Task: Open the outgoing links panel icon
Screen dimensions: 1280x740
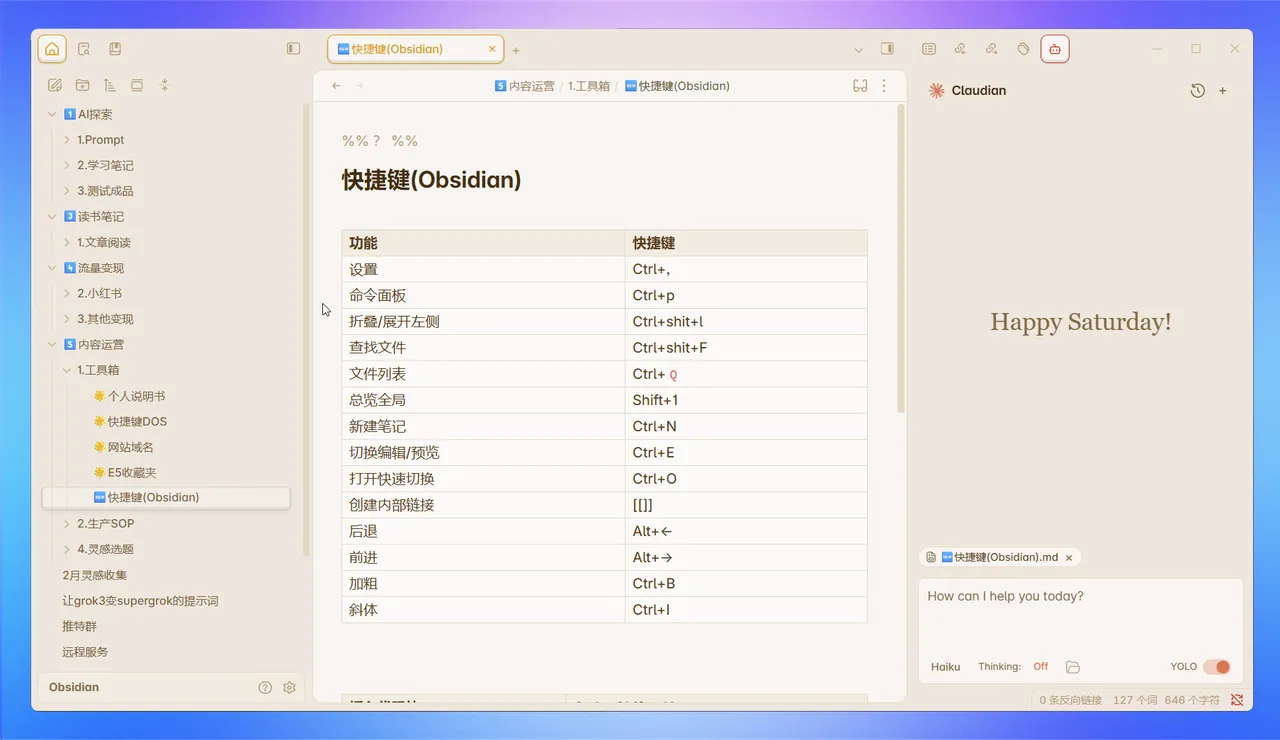Action: click(991, 49)
